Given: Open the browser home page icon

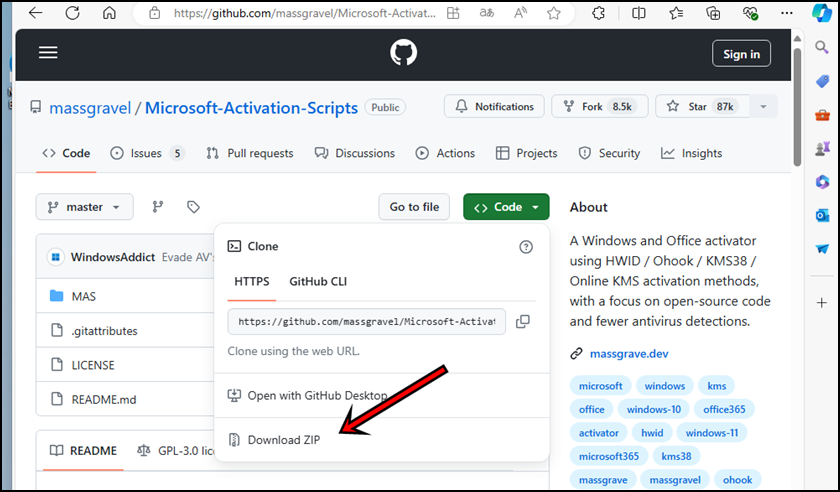Looking at the screenshot, I should click(x=109, y=13).
